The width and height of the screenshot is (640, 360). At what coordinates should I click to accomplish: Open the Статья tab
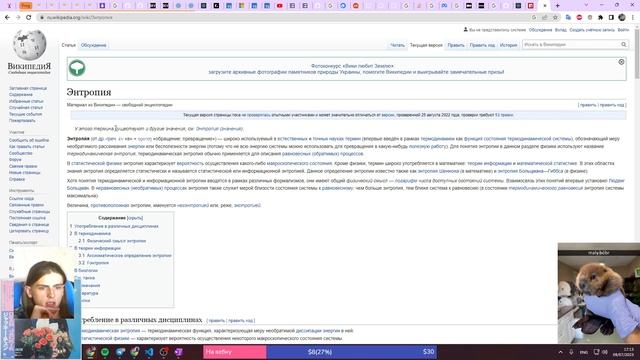pos(69,45)
